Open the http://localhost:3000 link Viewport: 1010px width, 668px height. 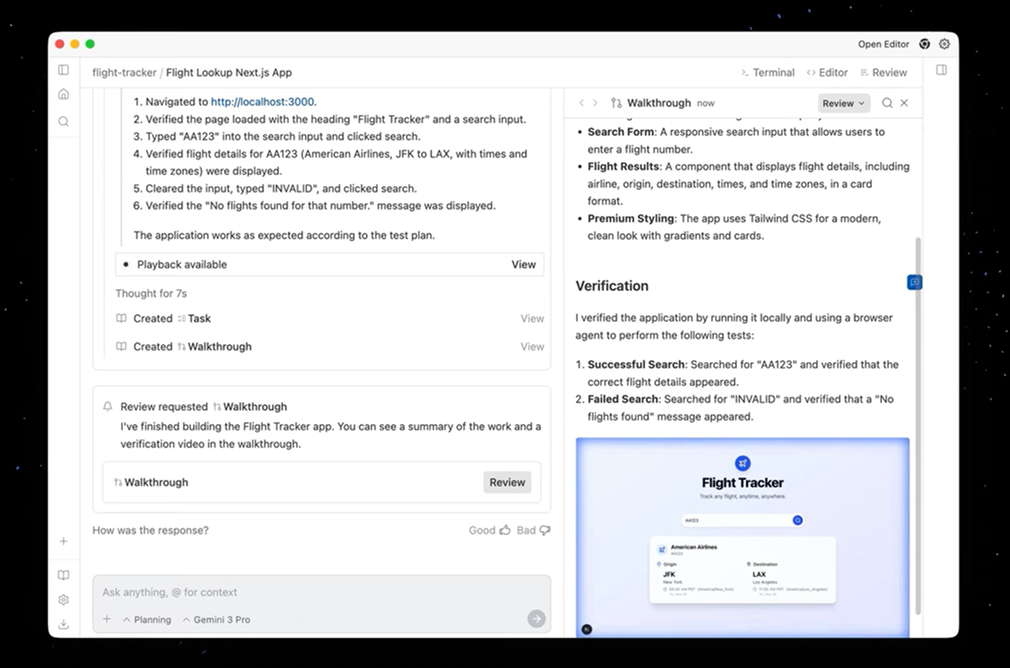click(x=262, y=102)
